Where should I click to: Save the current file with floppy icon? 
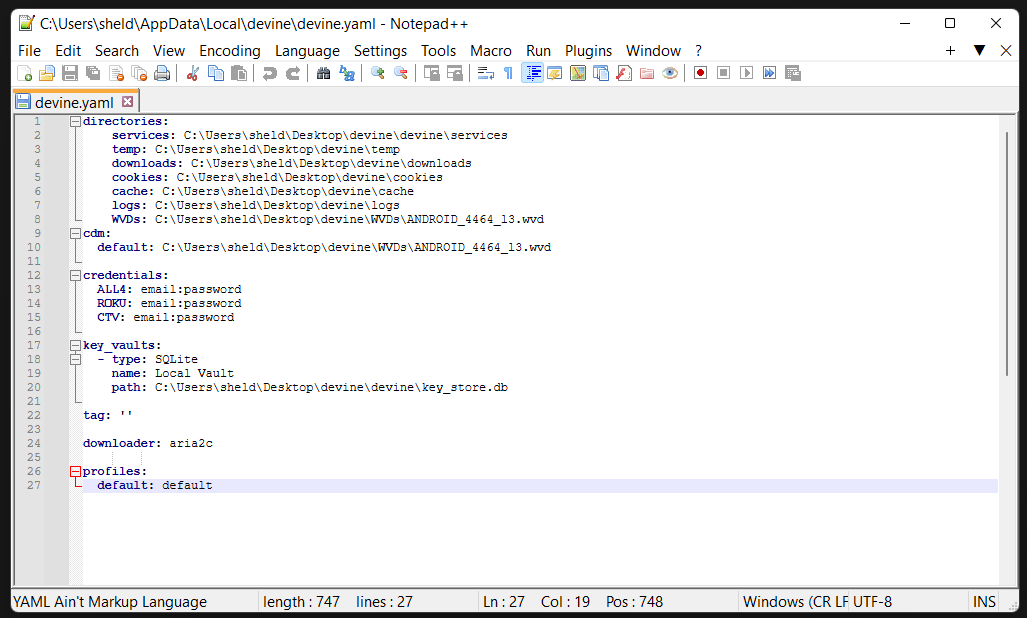pyautogui.click(x=69, y=73)
